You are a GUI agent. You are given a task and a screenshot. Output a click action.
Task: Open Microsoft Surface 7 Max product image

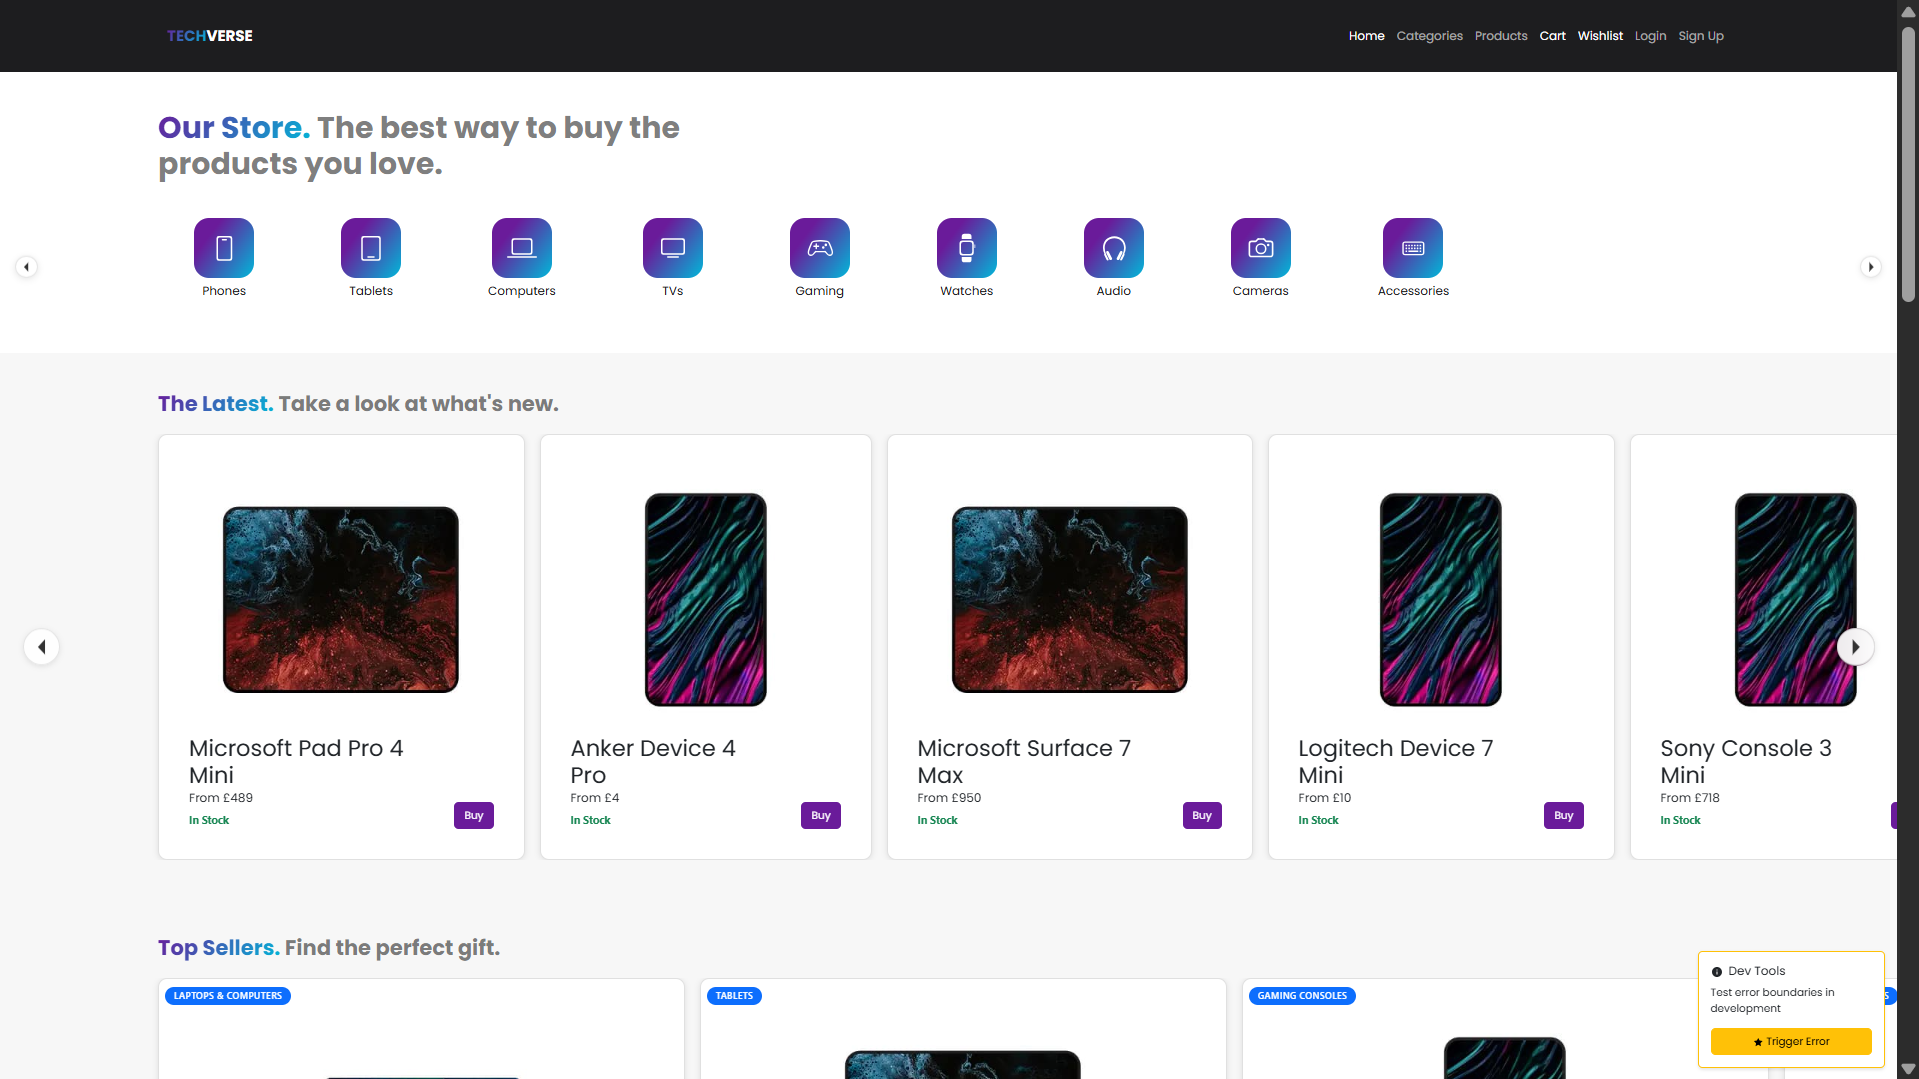tap(1069, 600)
